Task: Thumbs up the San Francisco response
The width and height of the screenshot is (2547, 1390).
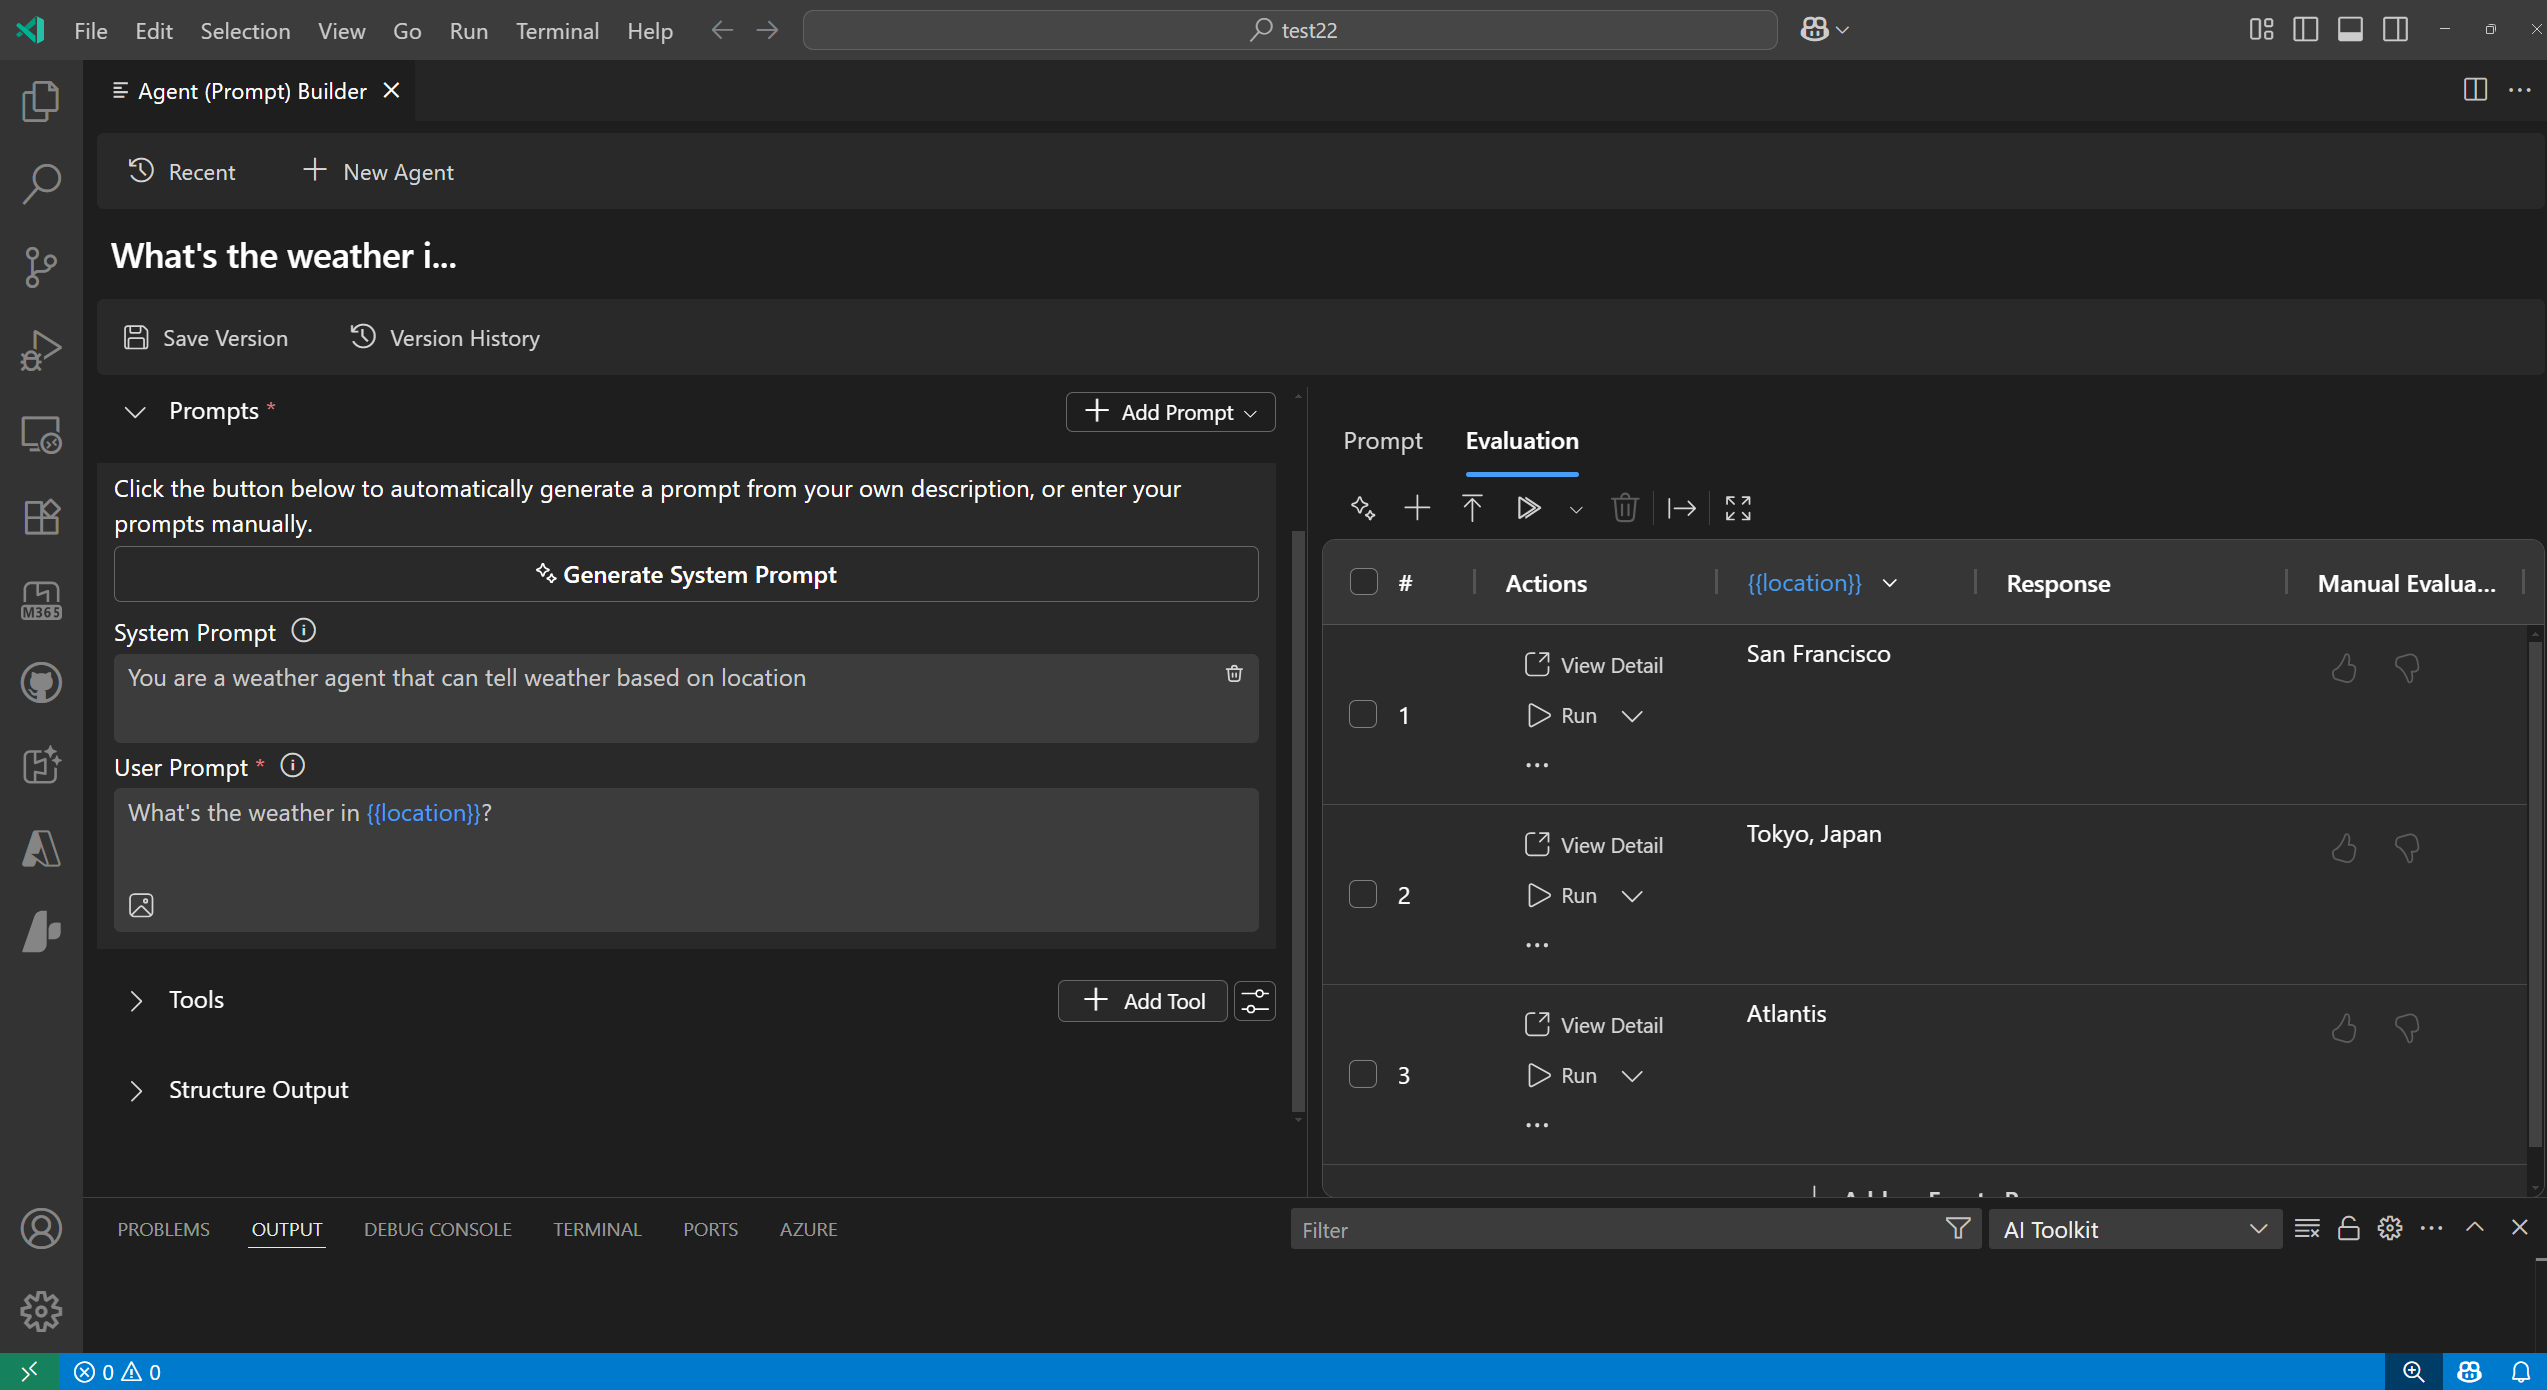Action: (2344, 668)
